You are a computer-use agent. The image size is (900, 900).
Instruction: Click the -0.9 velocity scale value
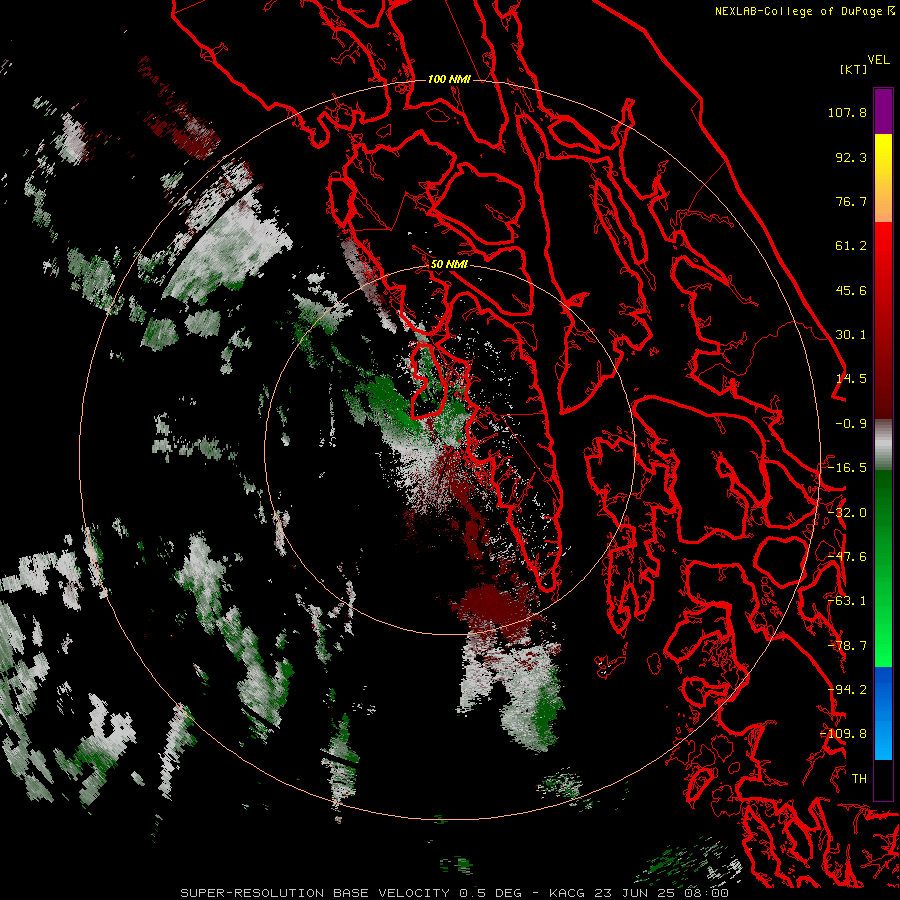(x=851, y=424)
